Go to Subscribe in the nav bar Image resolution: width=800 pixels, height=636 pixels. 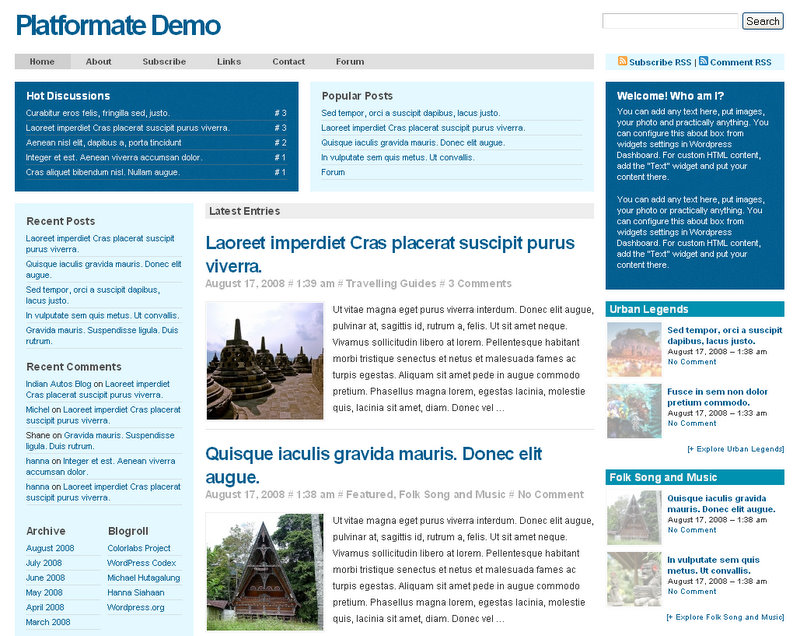[164, 62]
